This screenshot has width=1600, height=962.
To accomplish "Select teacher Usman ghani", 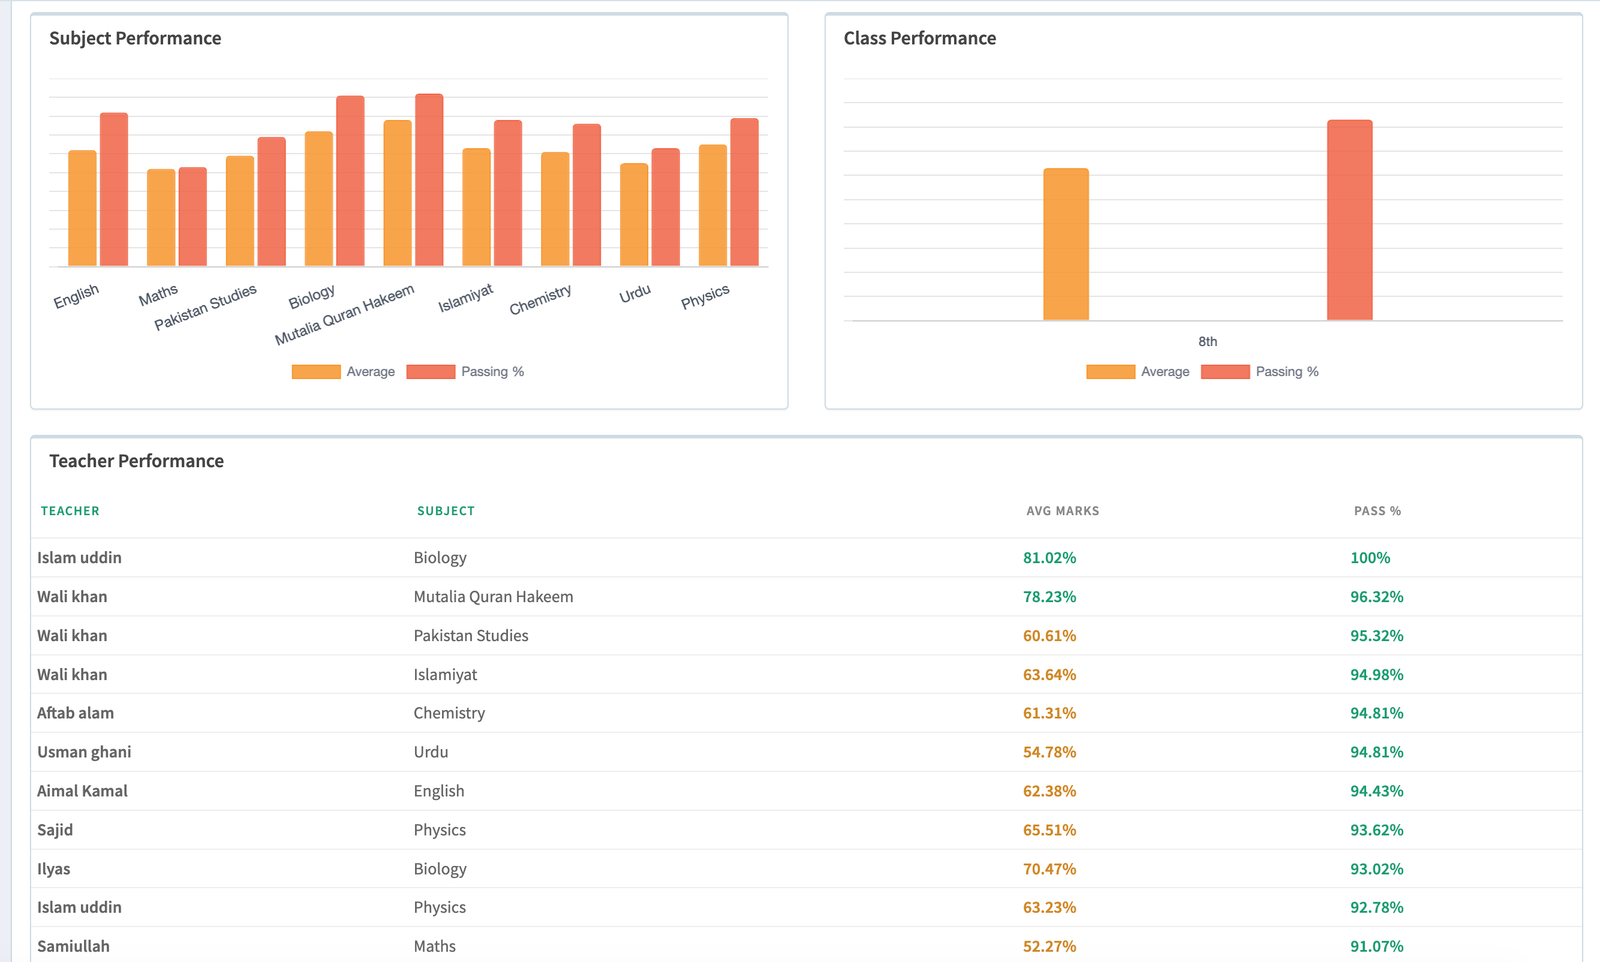I will 84,752.
